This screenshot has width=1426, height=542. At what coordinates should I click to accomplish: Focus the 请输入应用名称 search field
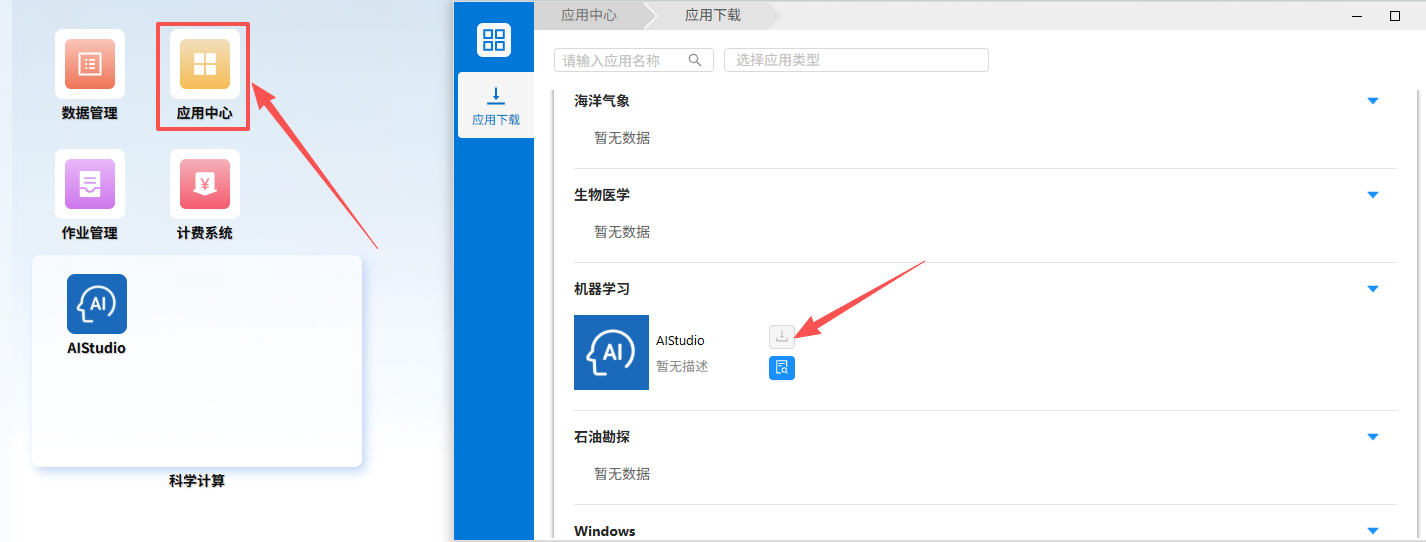point(622,60)
